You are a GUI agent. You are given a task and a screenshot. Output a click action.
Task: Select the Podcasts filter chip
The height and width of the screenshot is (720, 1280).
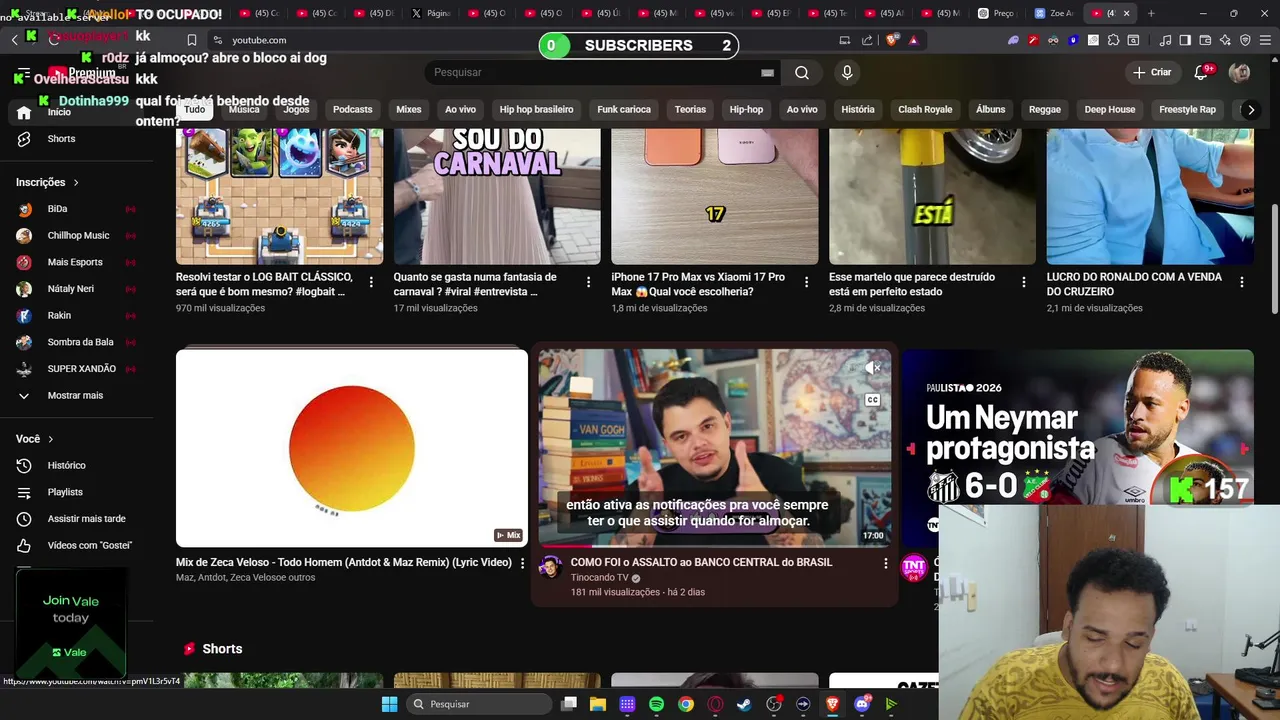tap(352, 109)
